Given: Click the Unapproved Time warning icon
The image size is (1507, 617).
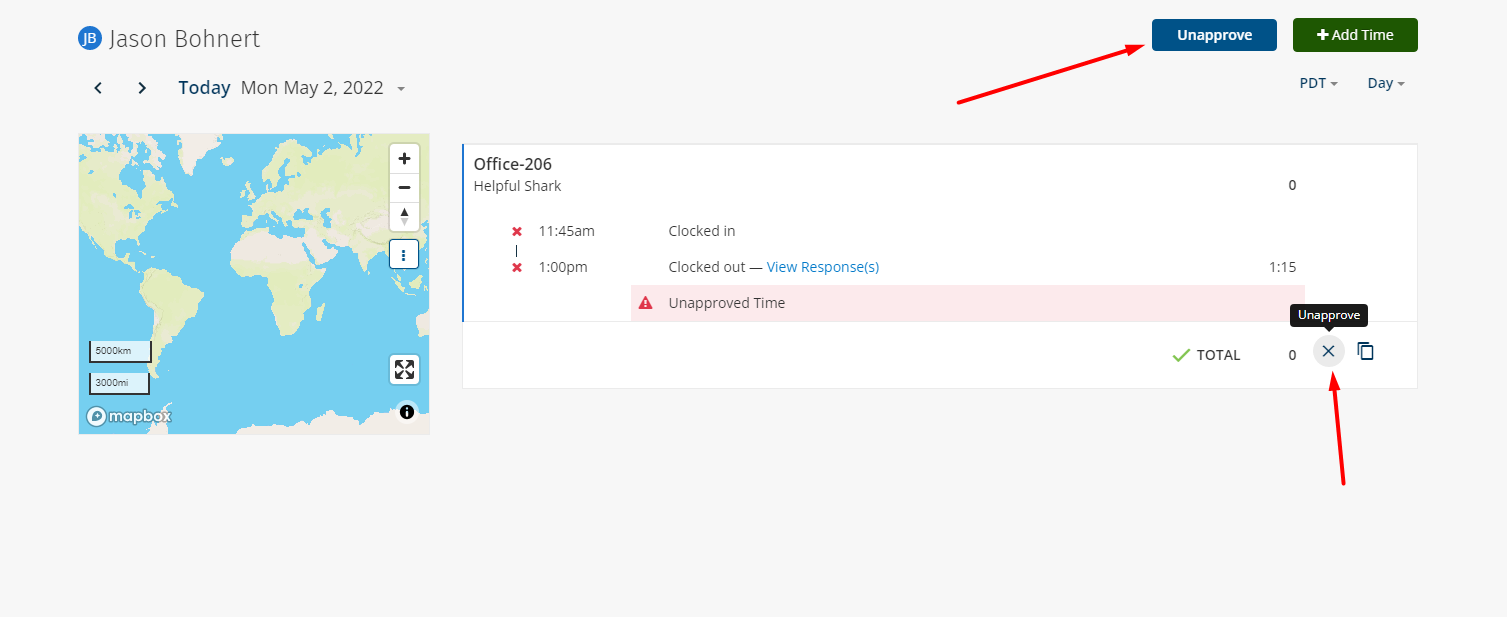Looking at the screenshot, I should (646, 303).
